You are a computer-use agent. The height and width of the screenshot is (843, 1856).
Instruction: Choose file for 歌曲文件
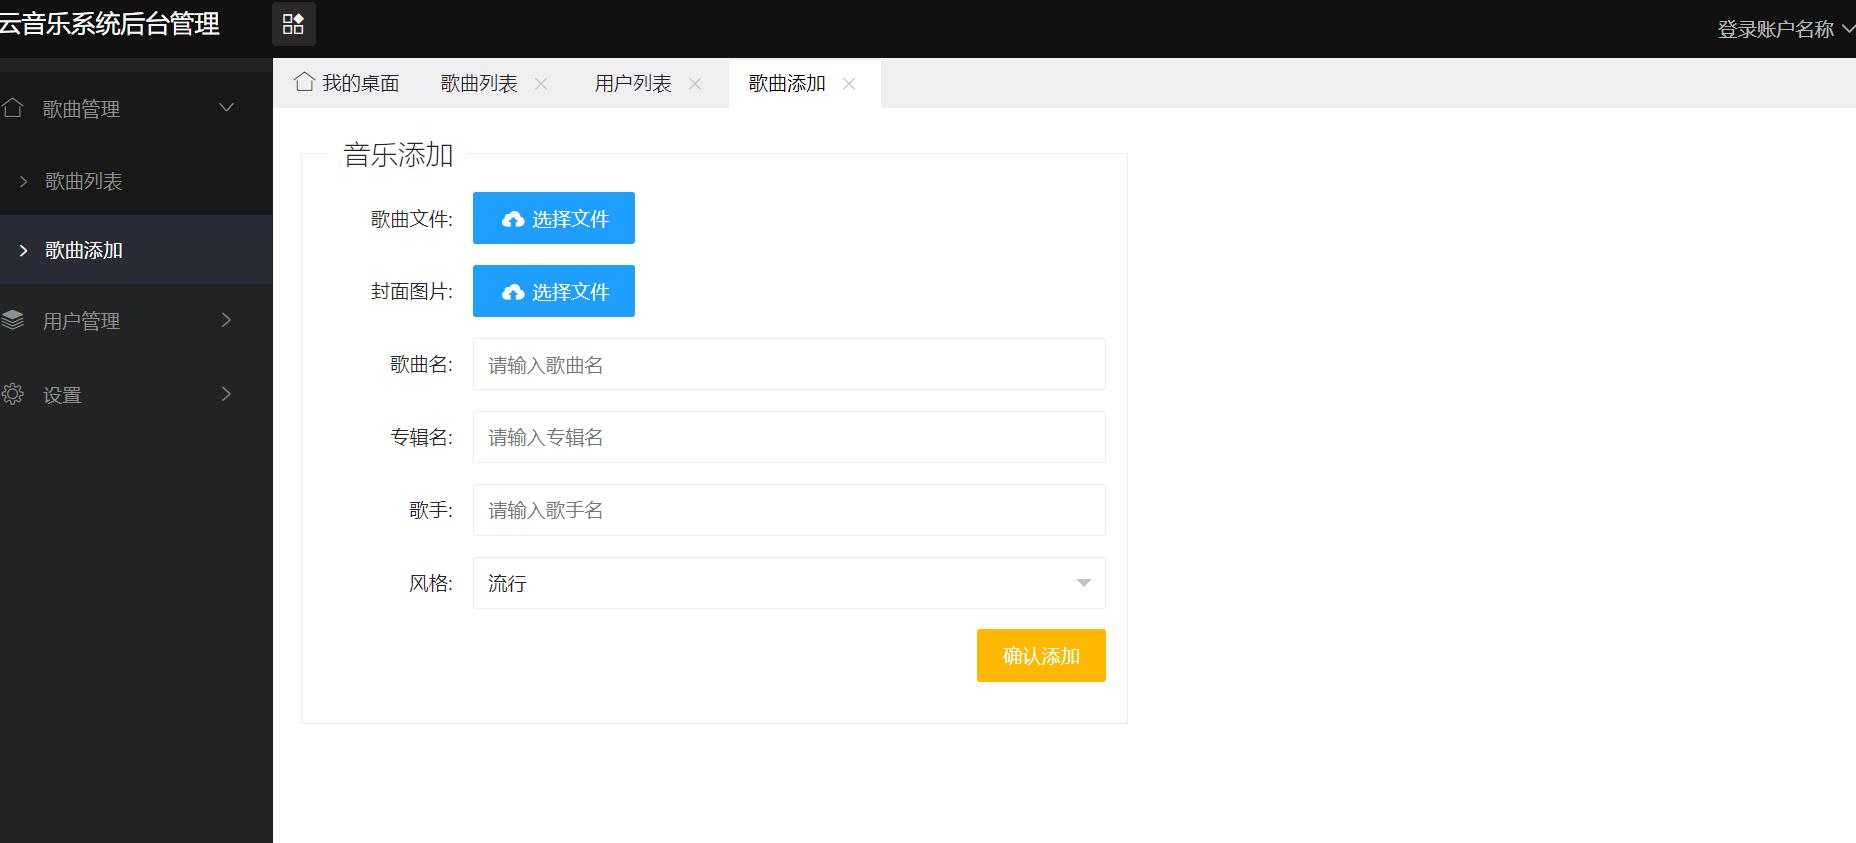[554, 218]
